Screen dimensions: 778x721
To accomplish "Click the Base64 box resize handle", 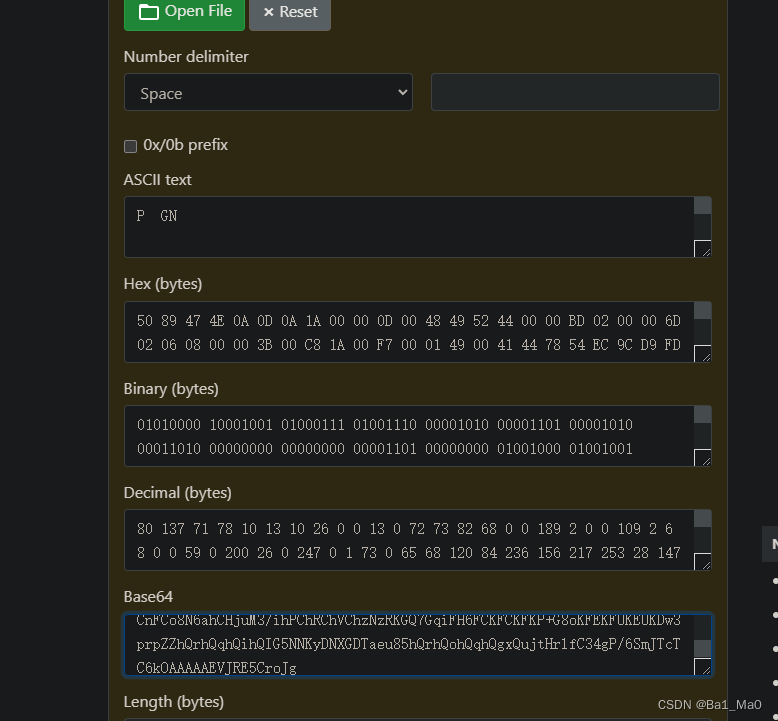I will pyautogui.click(x=703, y=666).
